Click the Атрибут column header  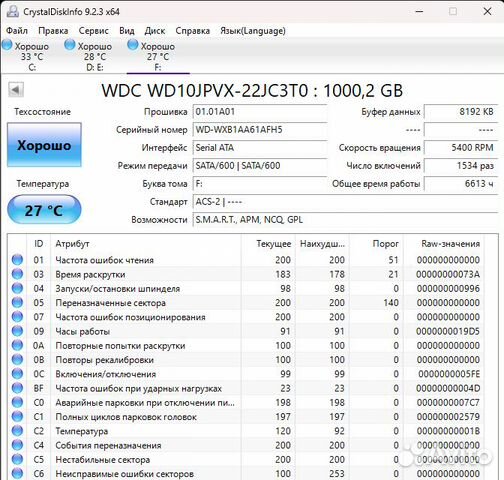146,244
